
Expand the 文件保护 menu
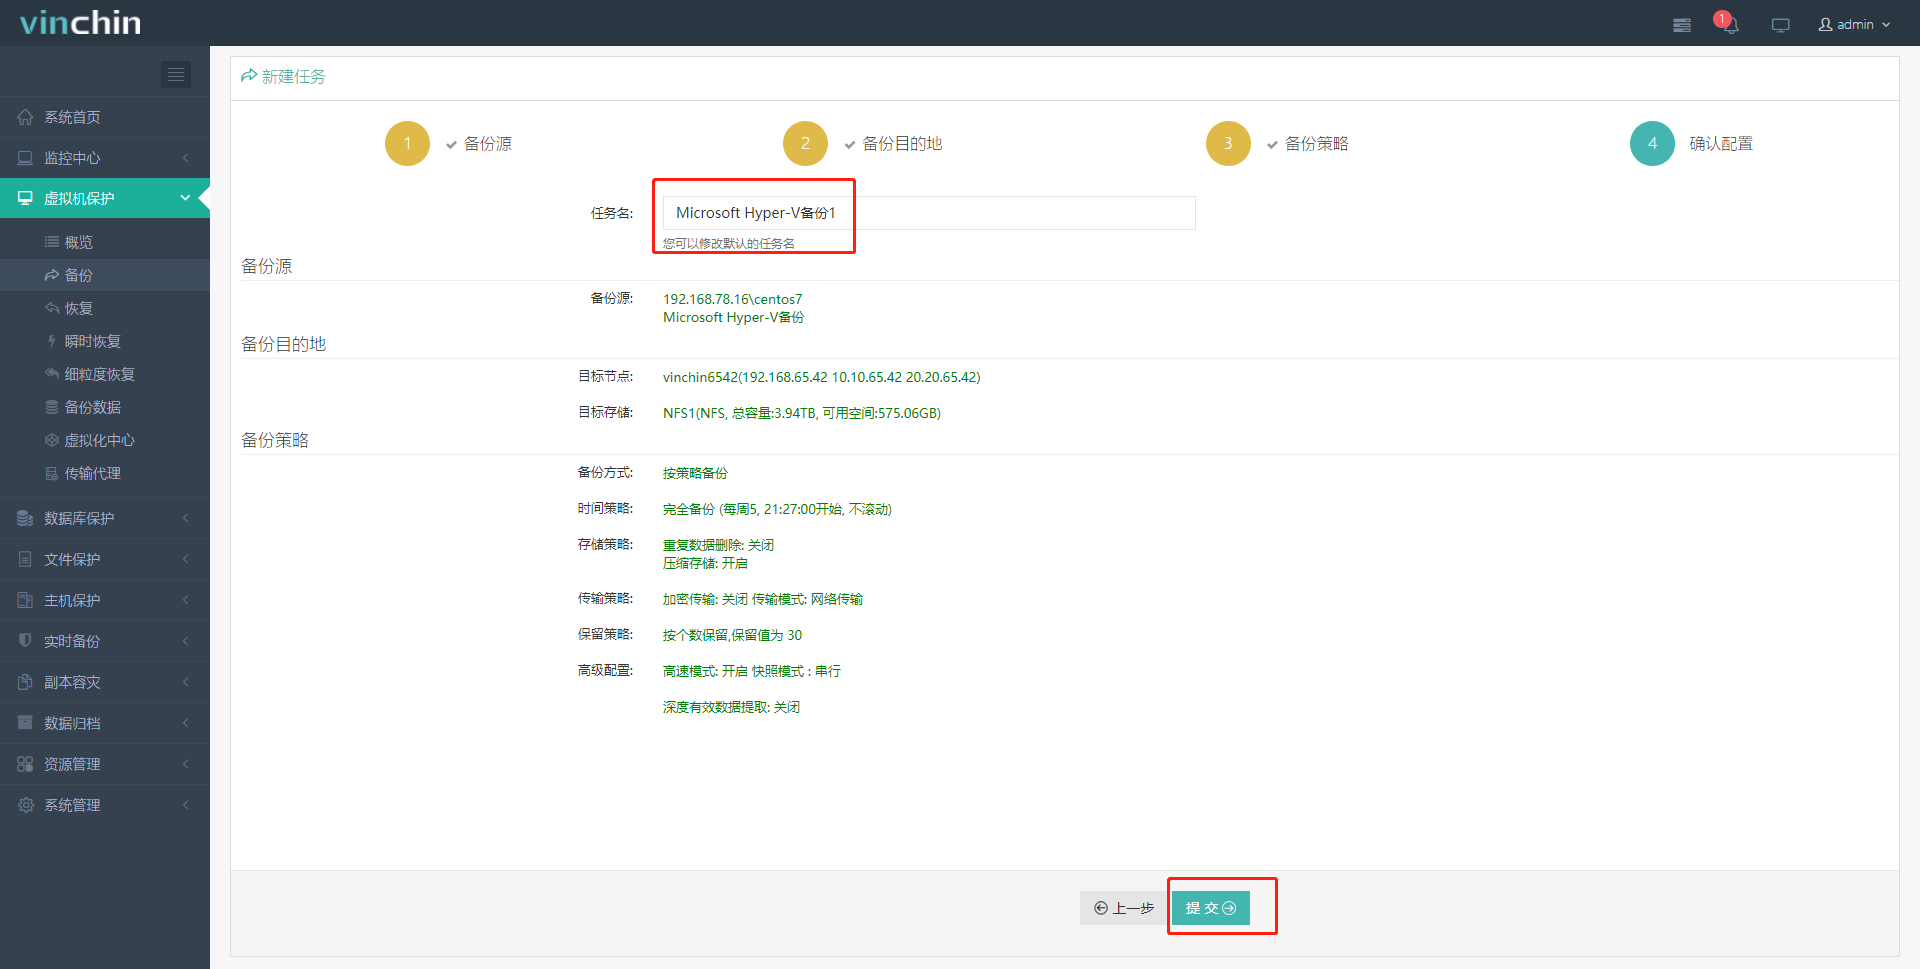pos(105,559)
